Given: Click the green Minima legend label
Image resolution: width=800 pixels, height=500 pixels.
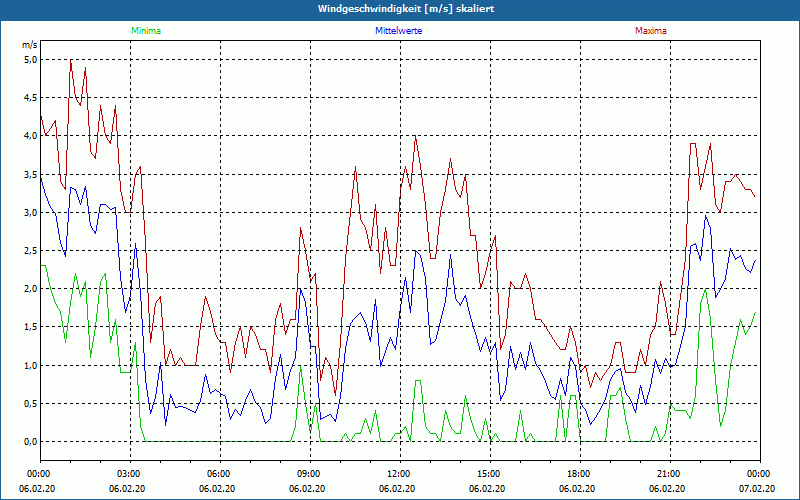Looking at the screenshot, I should click(146, 31).
